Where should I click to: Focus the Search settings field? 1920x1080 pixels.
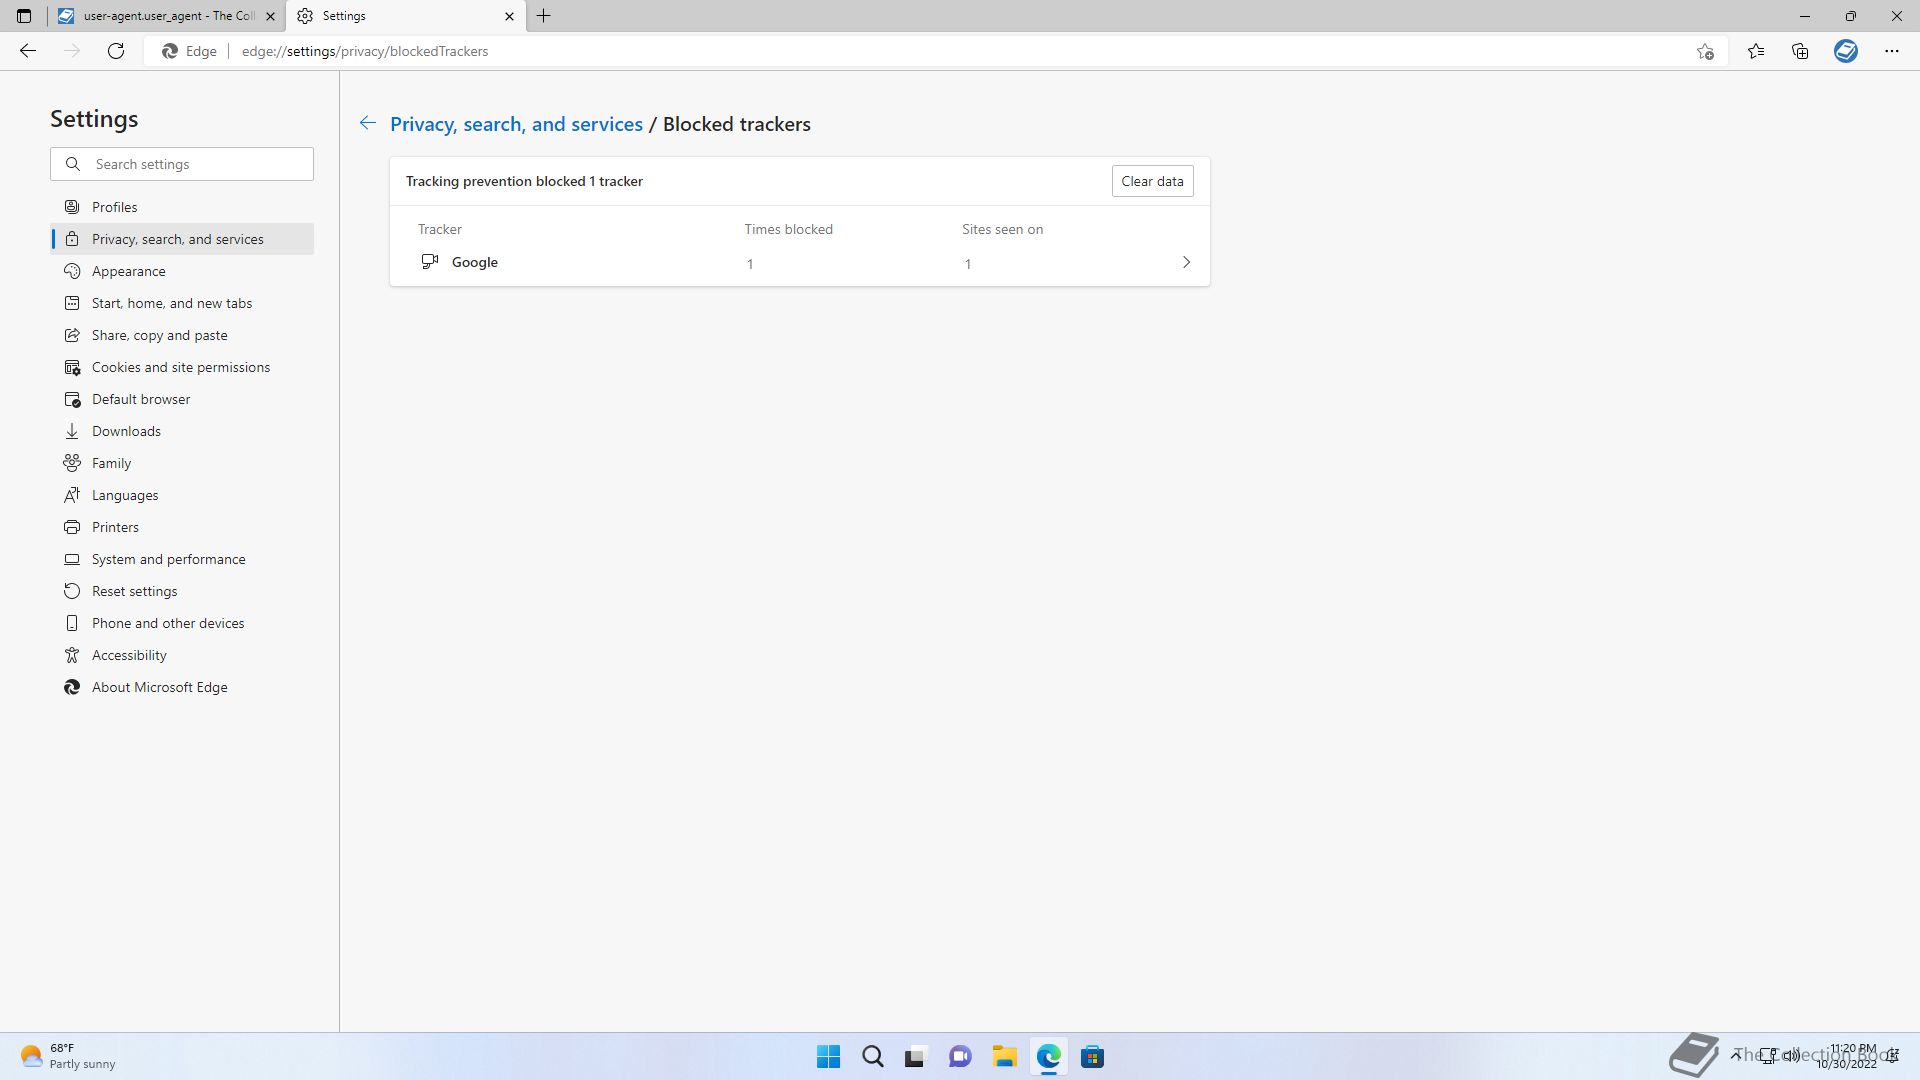(182, 164)
